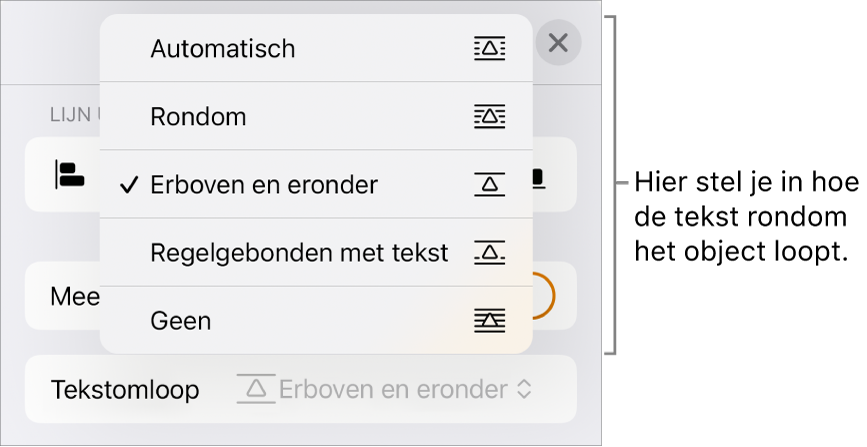Close the panel with the X button
The width and height of the screenshot is (867, 447).
point(558,43)
